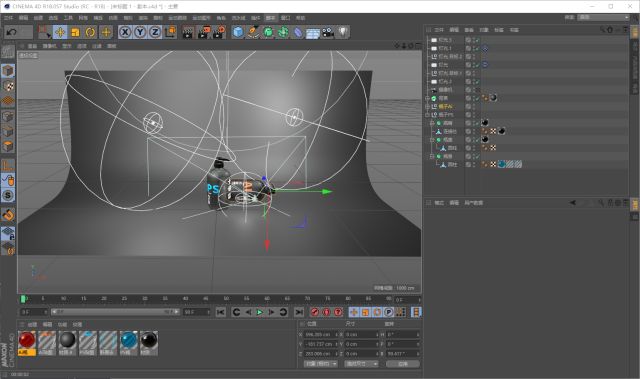Viewport: 640px width, 379px height.
Task: Open the size mode dropdown in coordinates panel
Action: 361,363
